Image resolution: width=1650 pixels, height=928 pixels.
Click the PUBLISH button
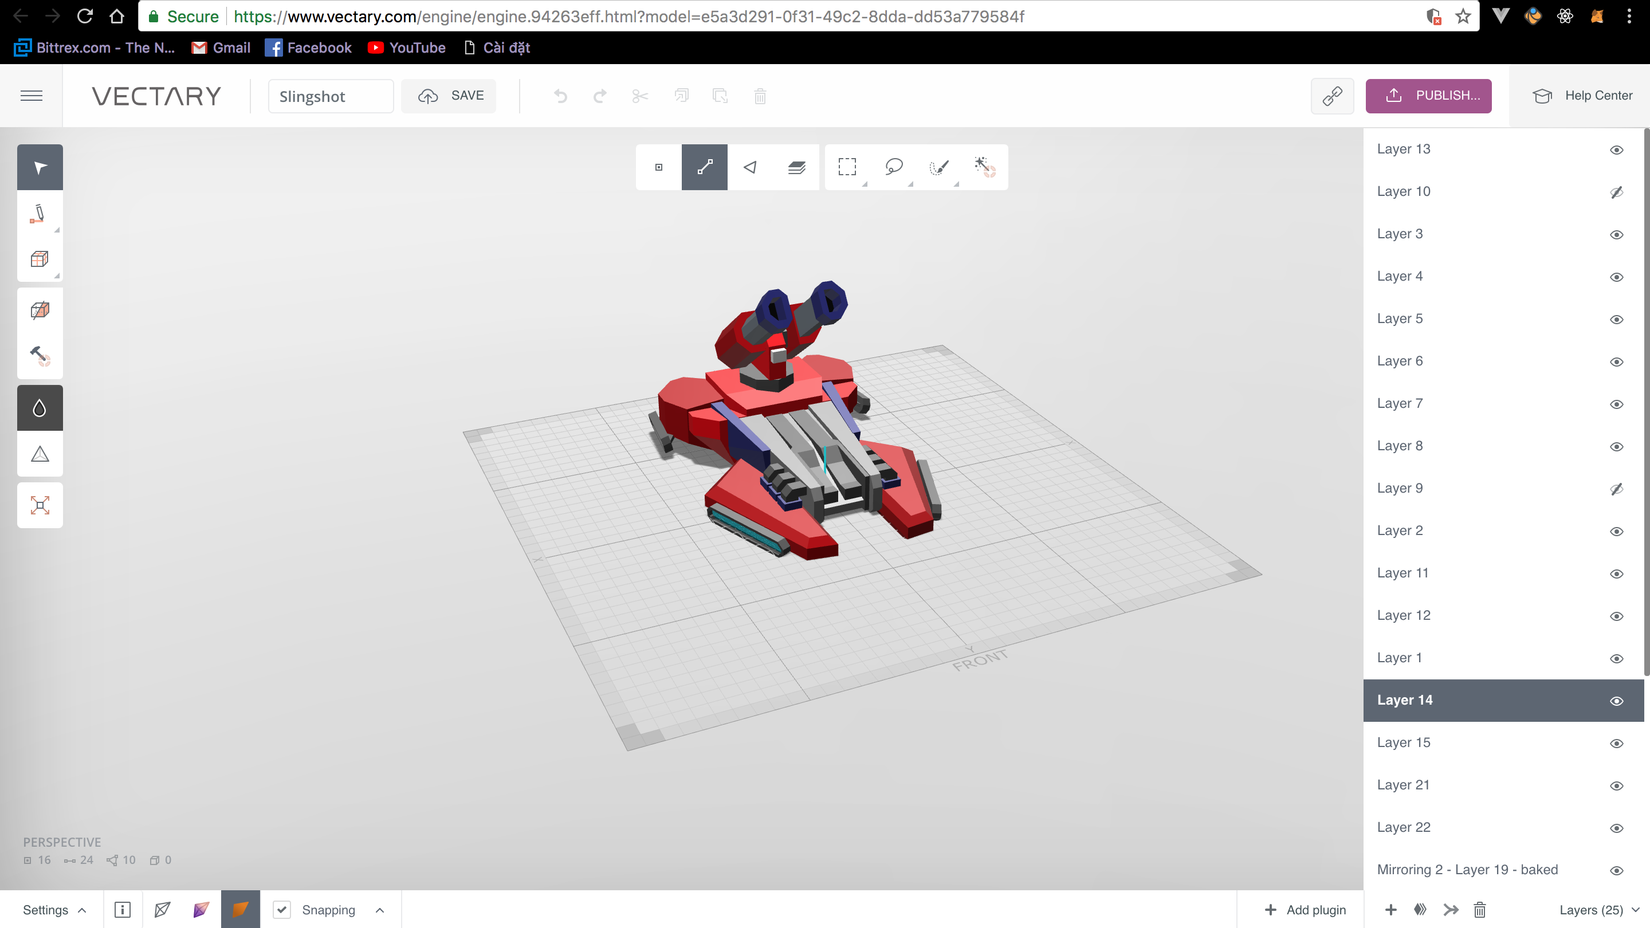pos(1428,95)
